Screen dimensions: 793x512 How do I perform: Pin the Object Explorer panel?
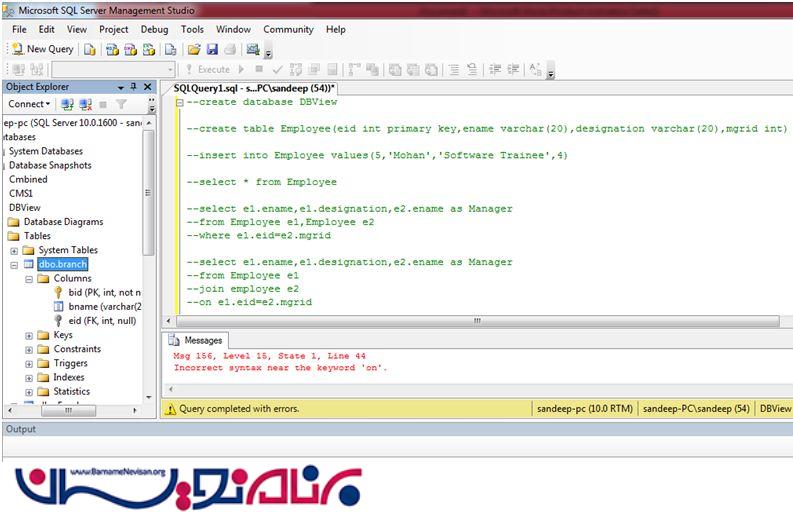point(134,87)
